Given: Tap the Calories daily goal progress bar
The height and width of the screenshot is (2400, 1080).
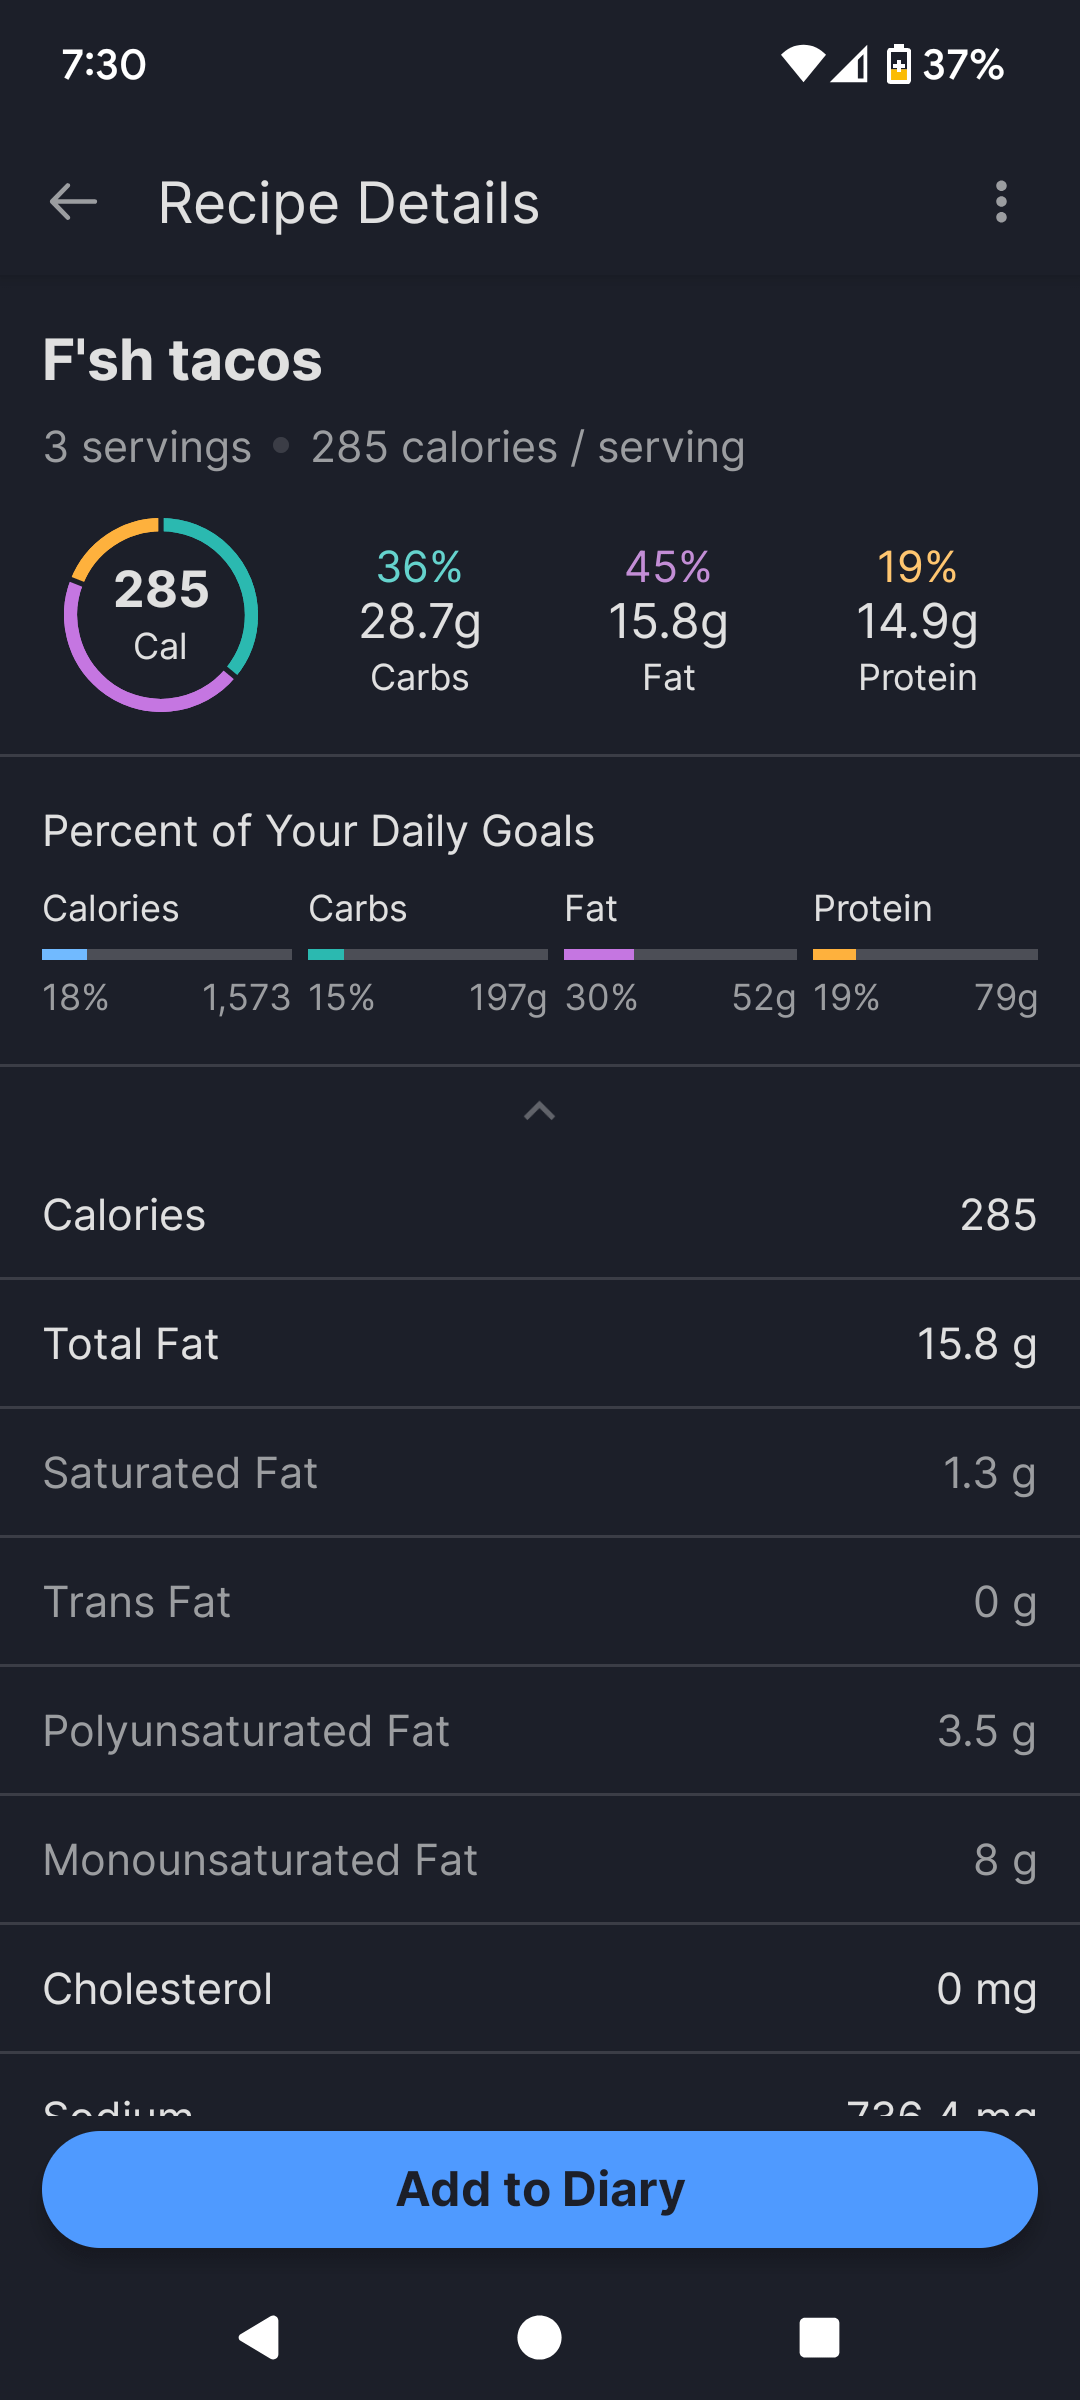Looking at the screenshot, I should tap(166, 955).
